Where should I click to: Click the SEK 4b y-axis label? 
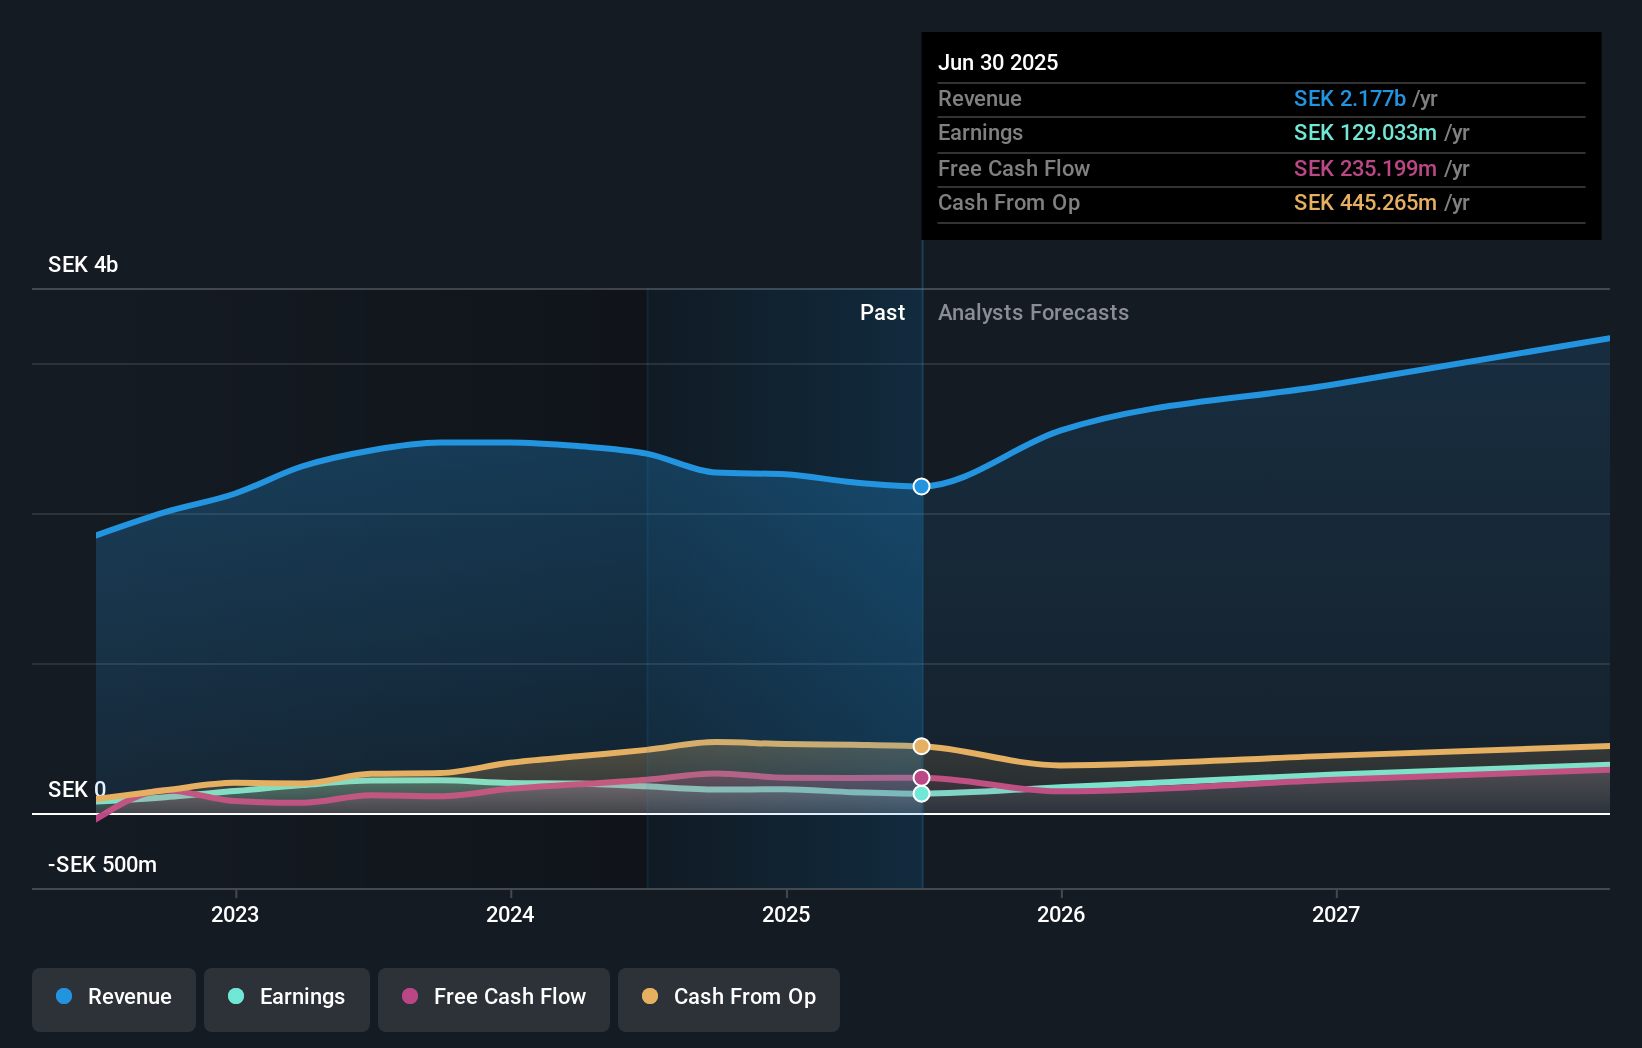(x=83, y=265)
